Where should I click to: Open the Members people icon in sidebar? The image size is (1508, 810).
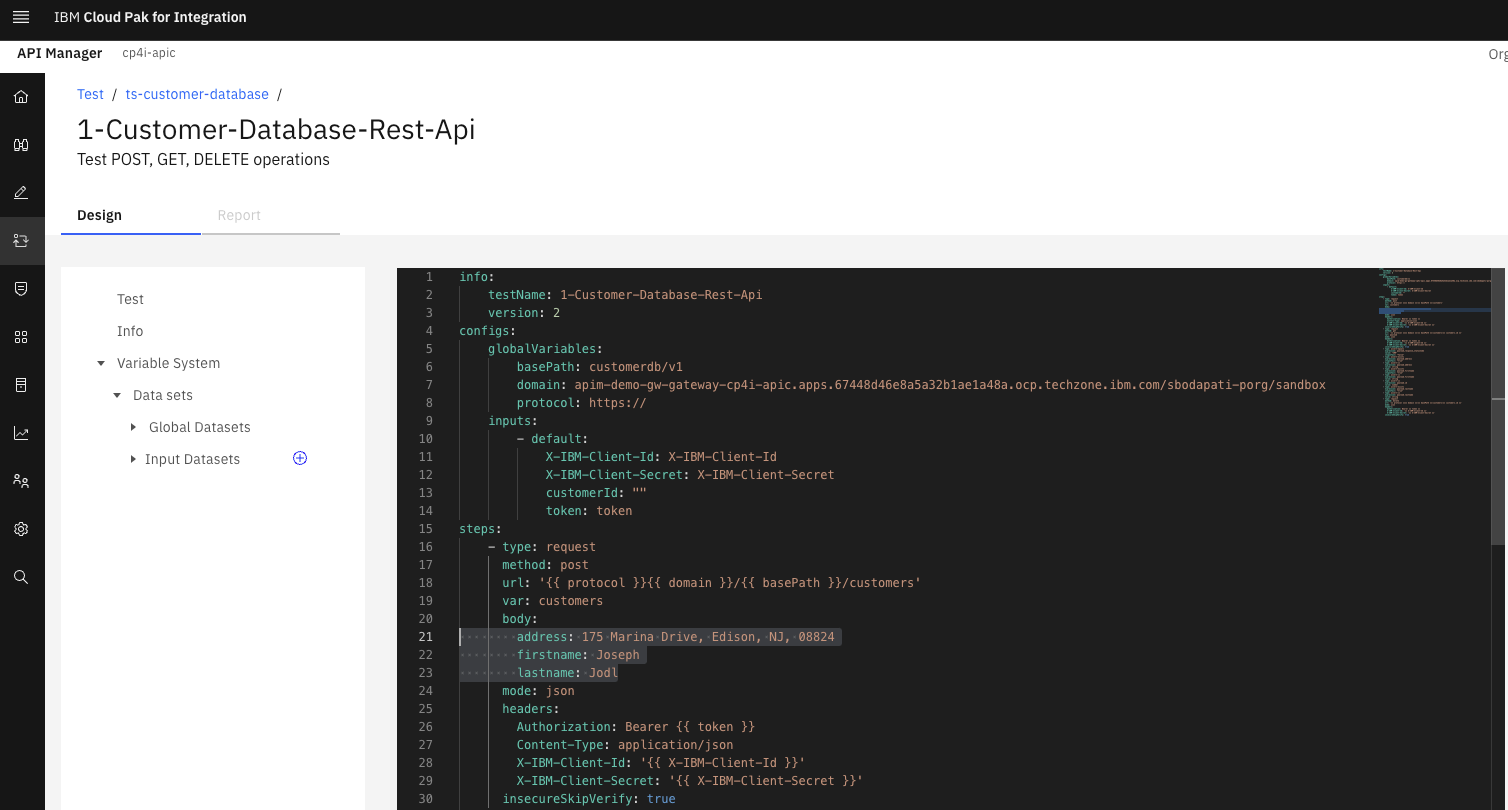point(21,481)
